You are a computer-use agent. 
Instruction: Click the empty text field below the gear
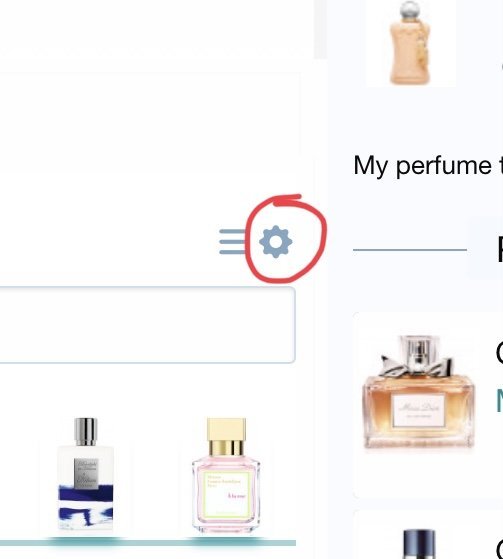point(148,325)
